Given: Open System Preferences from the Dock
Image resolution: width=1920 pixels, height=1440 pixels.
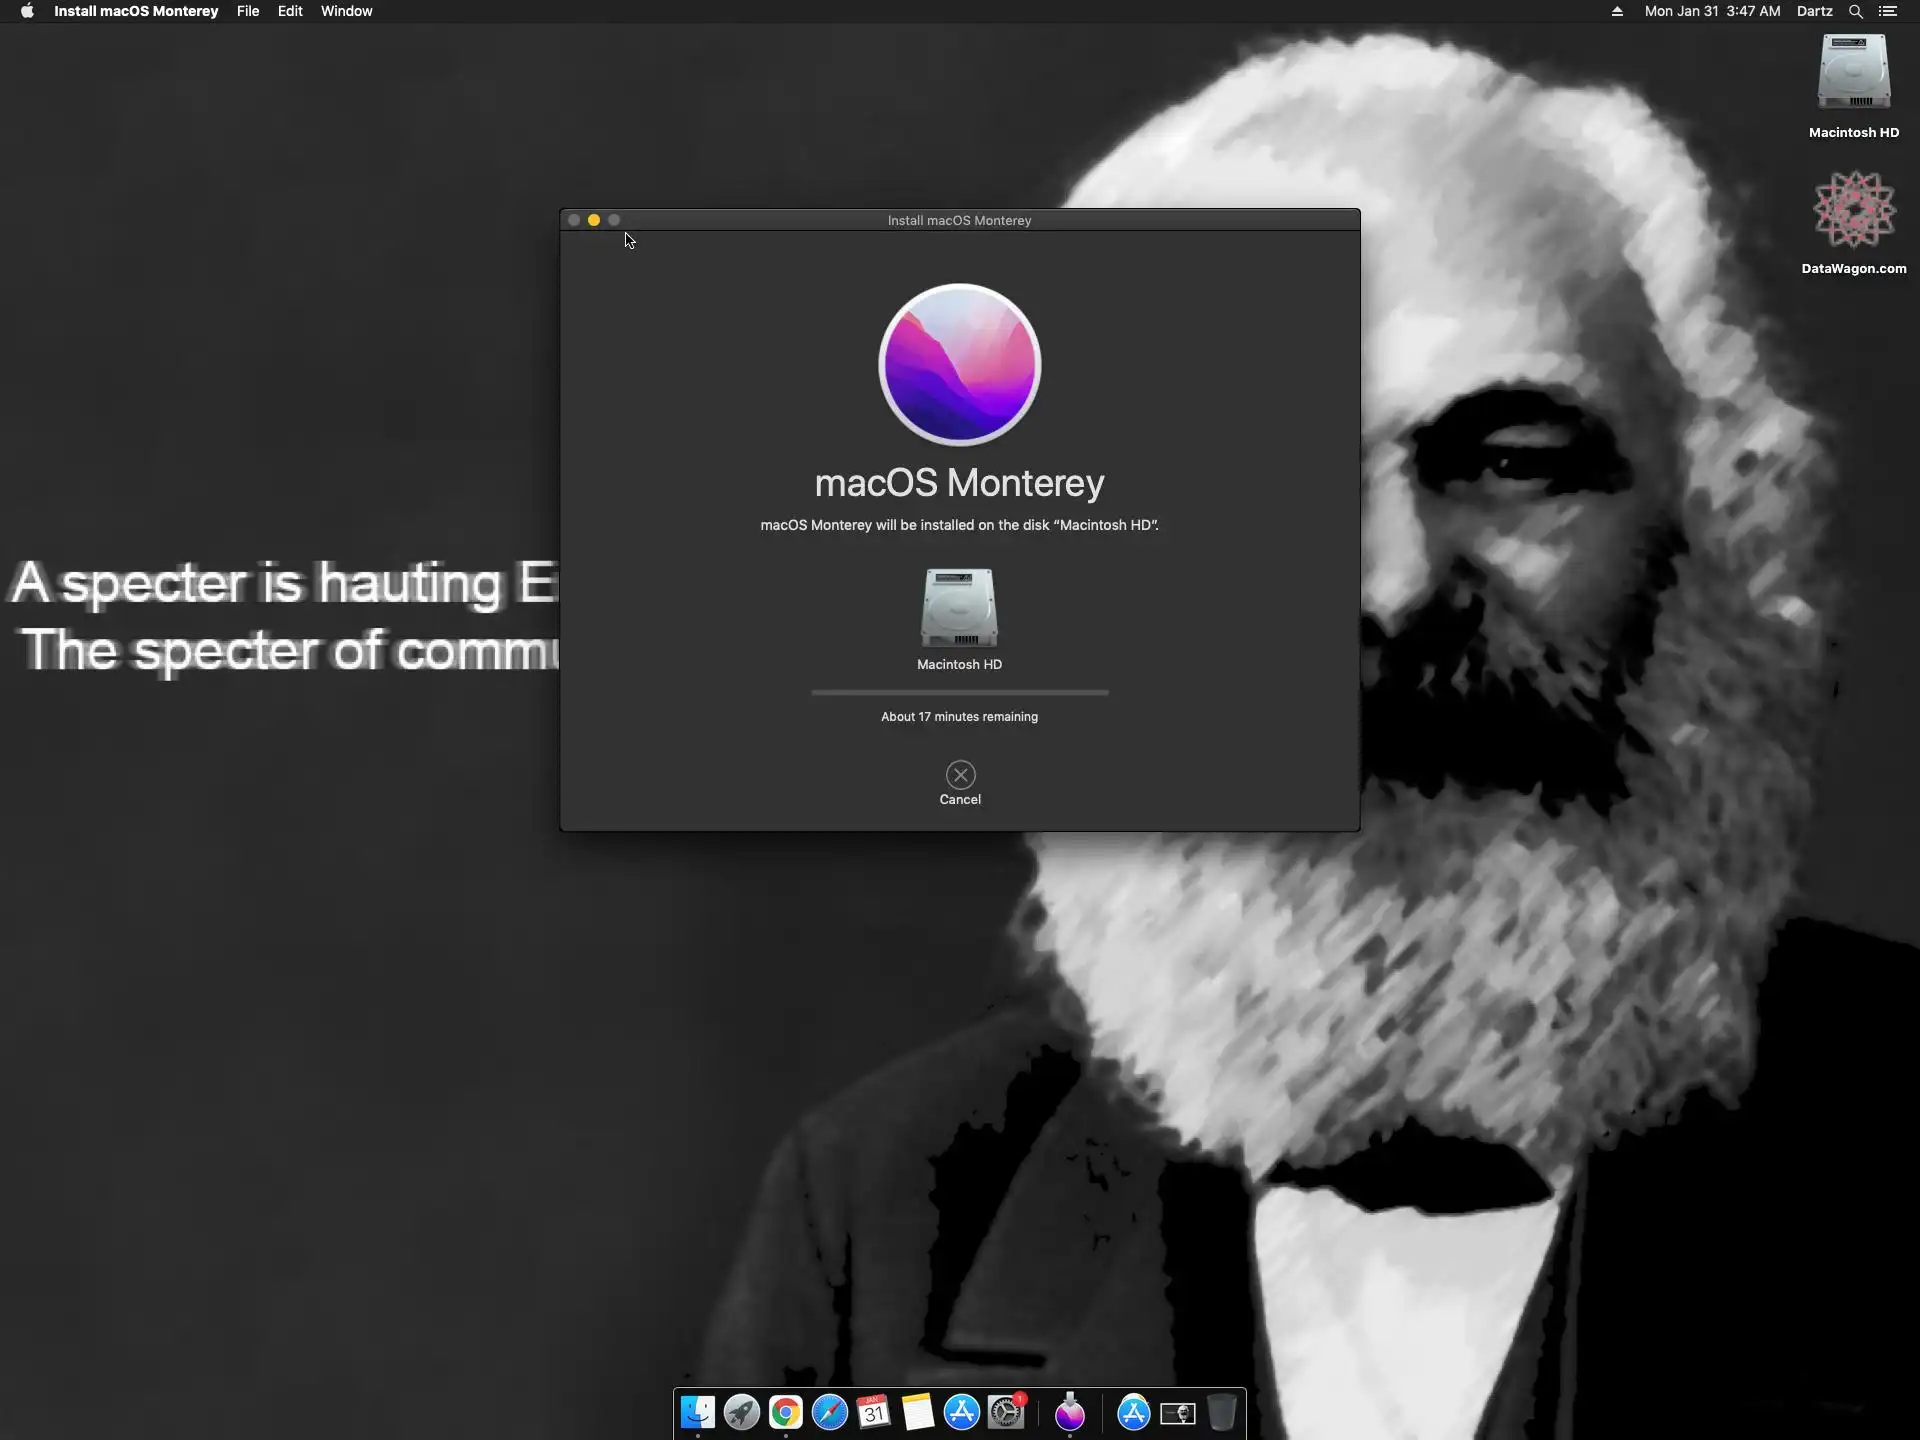Looking at the screenshot, I should tap(1006, 1412).
